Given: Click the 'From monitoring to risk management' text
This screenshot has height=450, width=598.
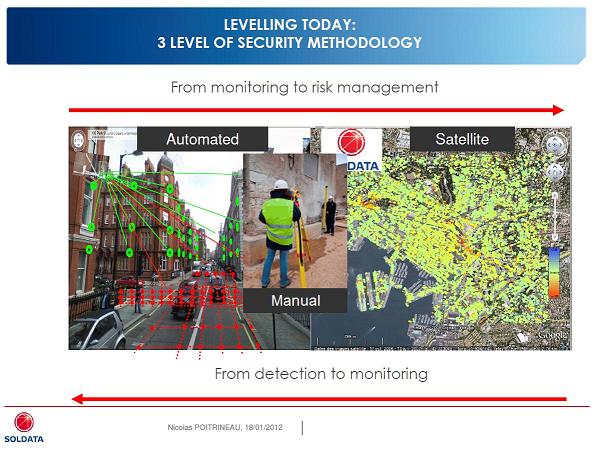Looking at the screenshot, I should pos(305,87).
